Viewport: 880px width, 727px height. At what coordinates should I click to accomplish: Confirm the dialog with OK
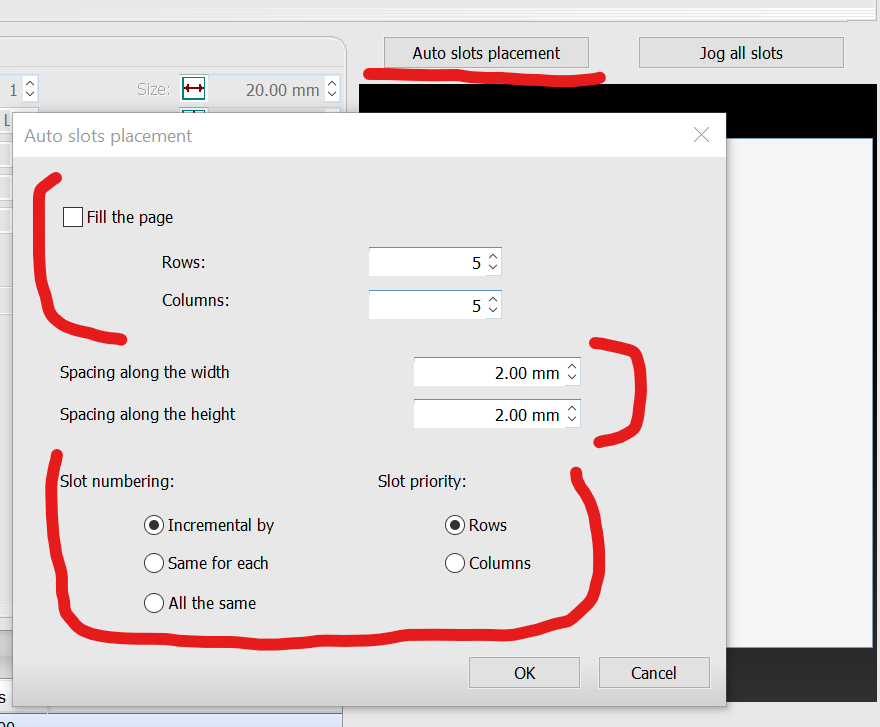tap(524, 673)
